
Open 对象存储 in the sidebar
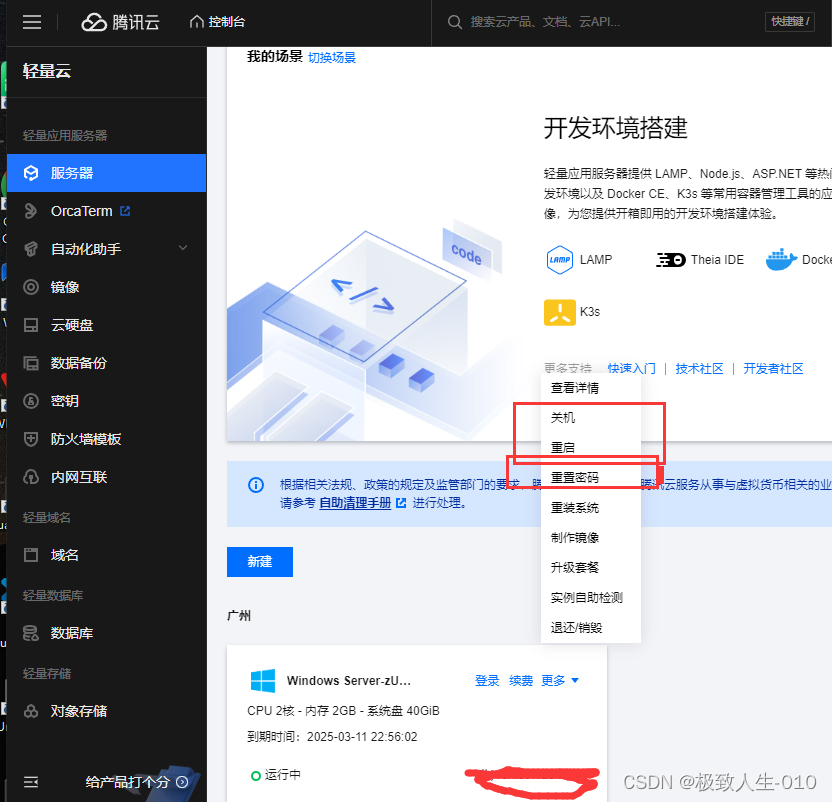(79, 711)
